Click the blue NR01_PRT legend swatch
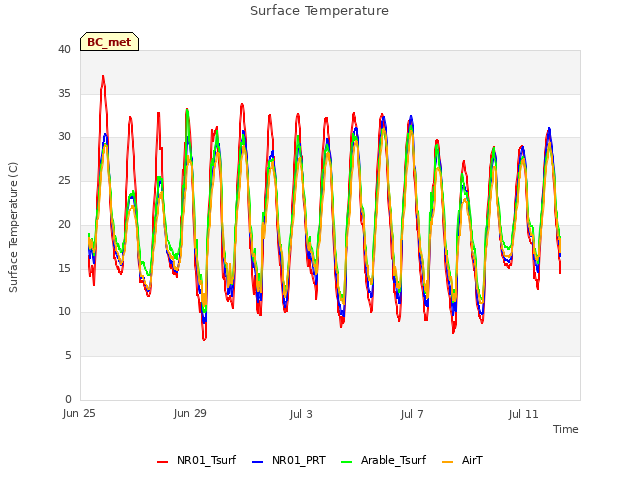Screen dimensions: 640x480 (x=258, y=462)
